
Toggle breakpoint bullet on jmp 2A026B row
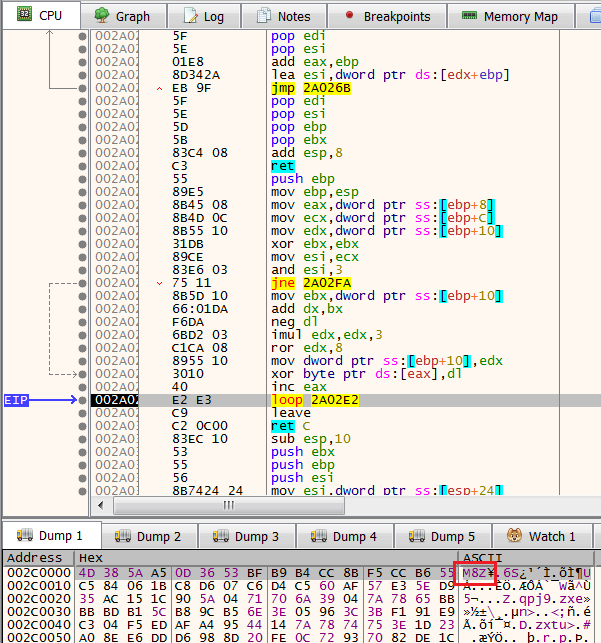click(82, 88)
